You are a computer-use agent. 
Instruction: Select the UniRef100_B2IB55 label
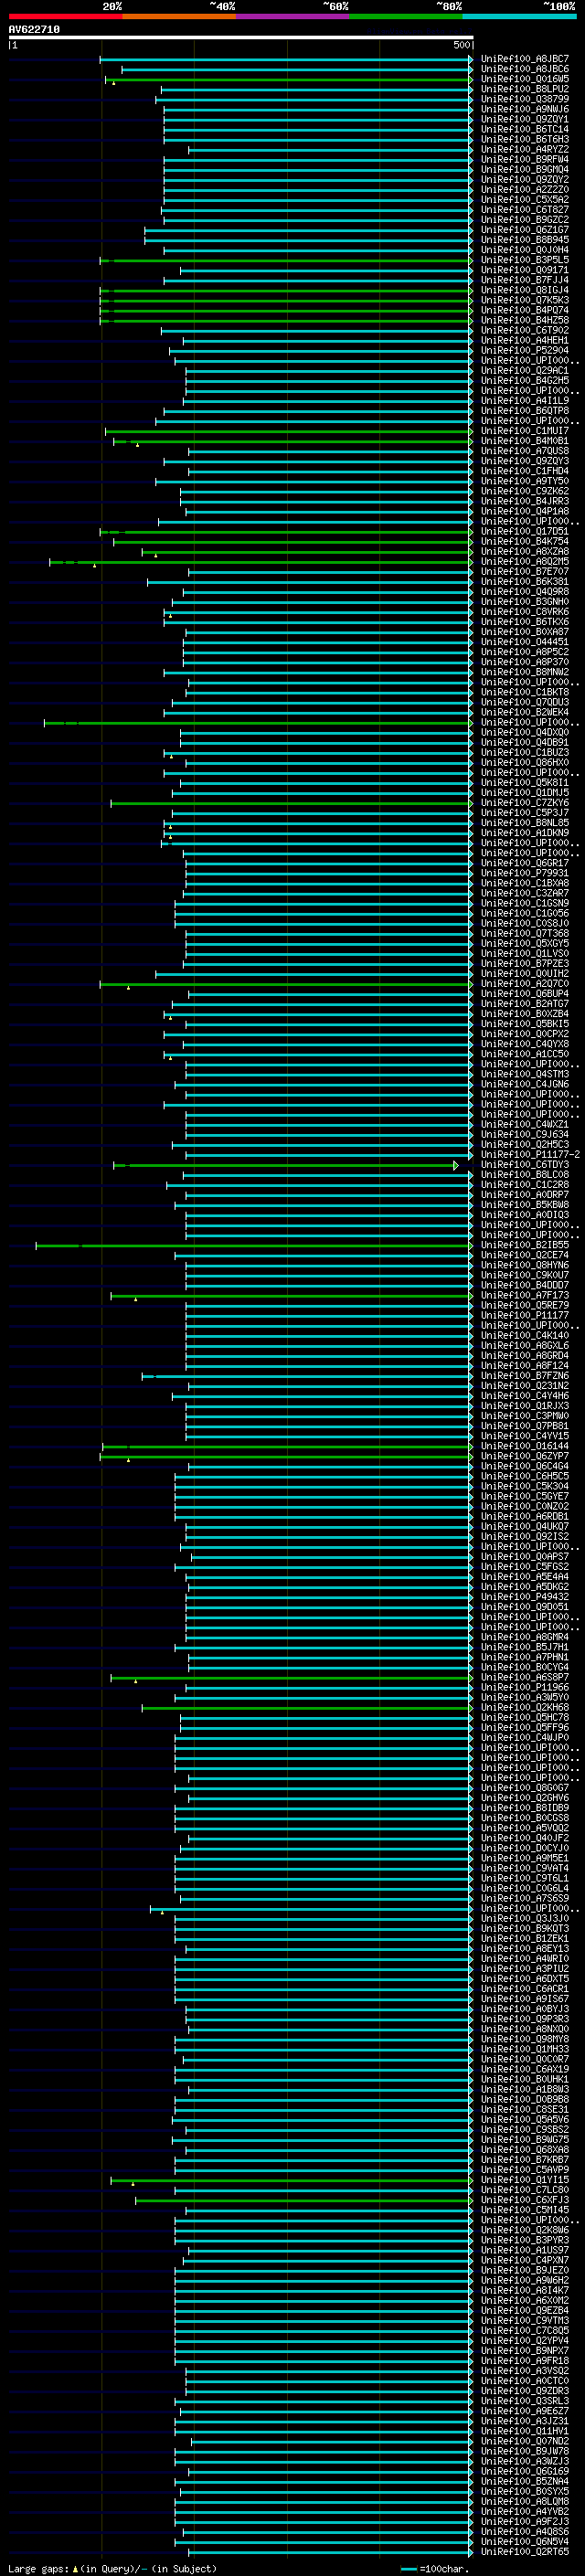point(524,1245)
